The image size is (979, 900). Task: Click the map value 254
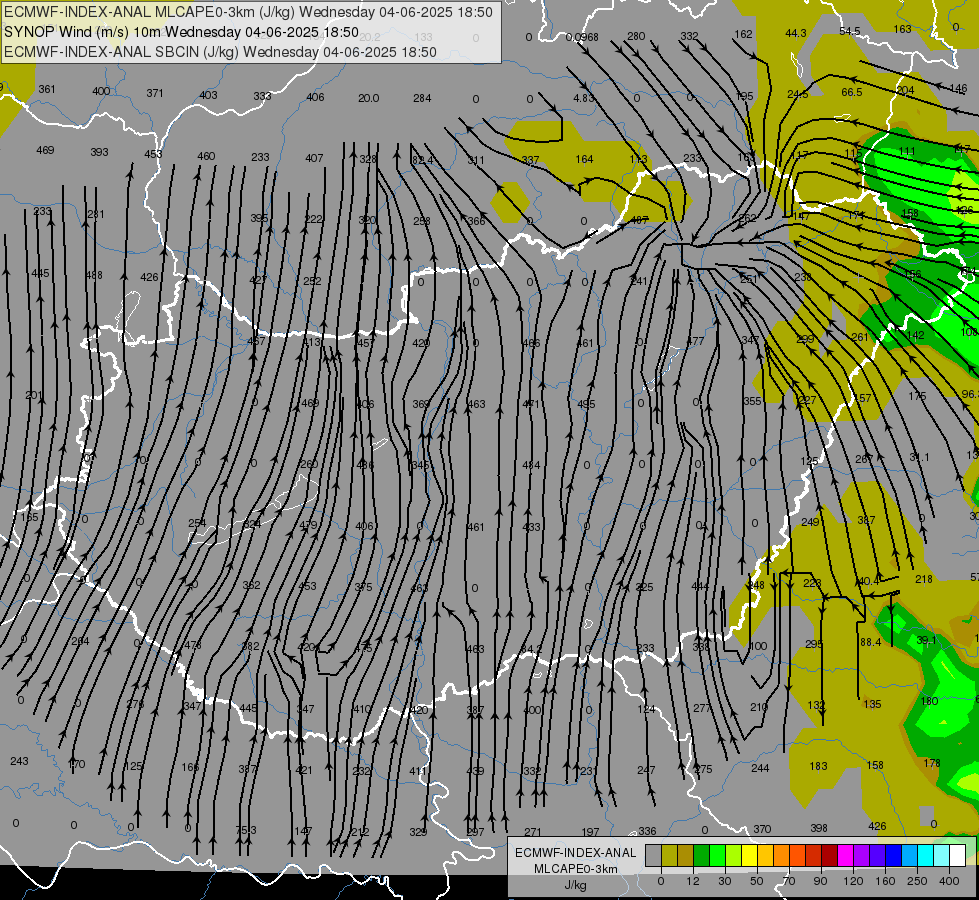click(x=197, y=523)
